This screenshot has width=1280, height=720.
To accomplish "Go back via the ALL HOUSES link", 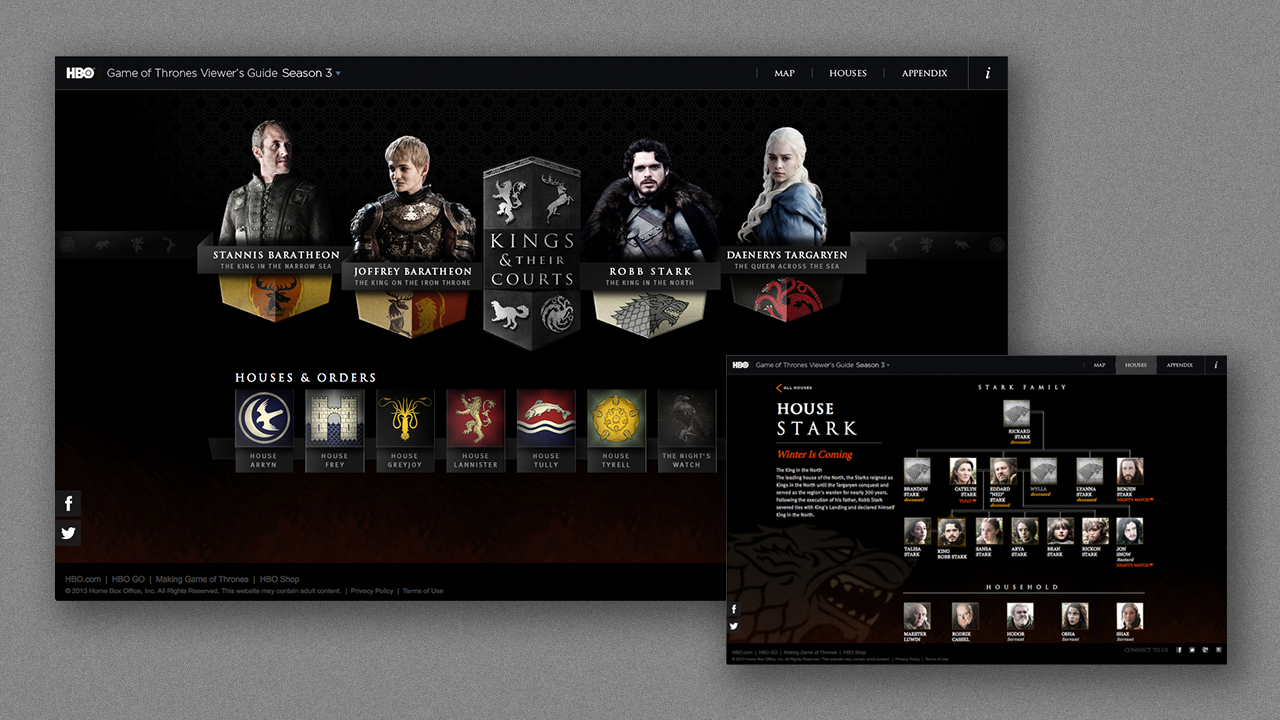I will click(791, 386).
